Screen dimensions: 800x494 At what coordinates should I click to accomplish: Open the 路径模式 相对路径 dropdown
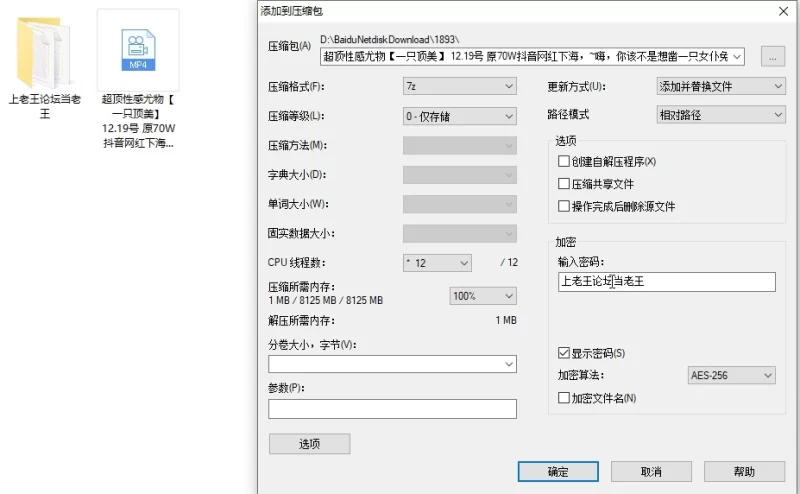pos(720,115)
